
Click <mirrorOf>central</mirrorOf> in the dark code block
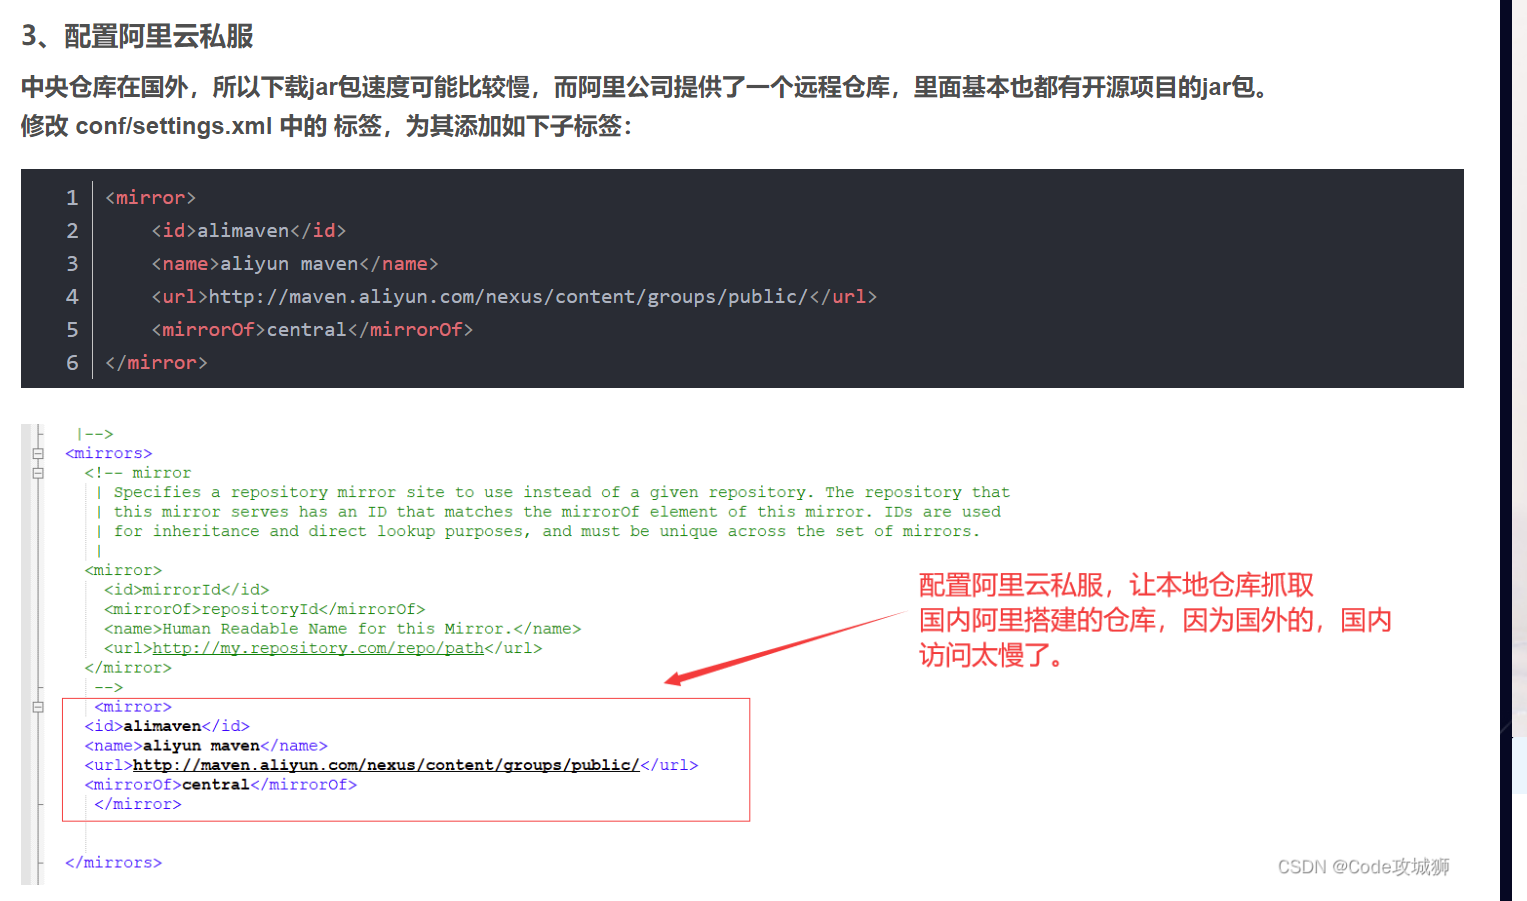[x=312, y=330]
